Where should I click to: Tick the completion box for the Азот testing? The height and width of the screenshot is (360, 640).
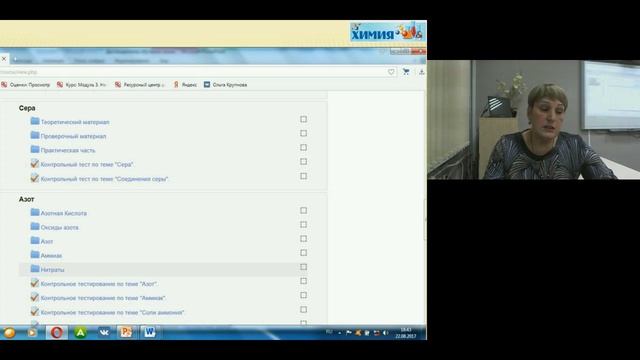pyautogui.click(x=303, y=281)
